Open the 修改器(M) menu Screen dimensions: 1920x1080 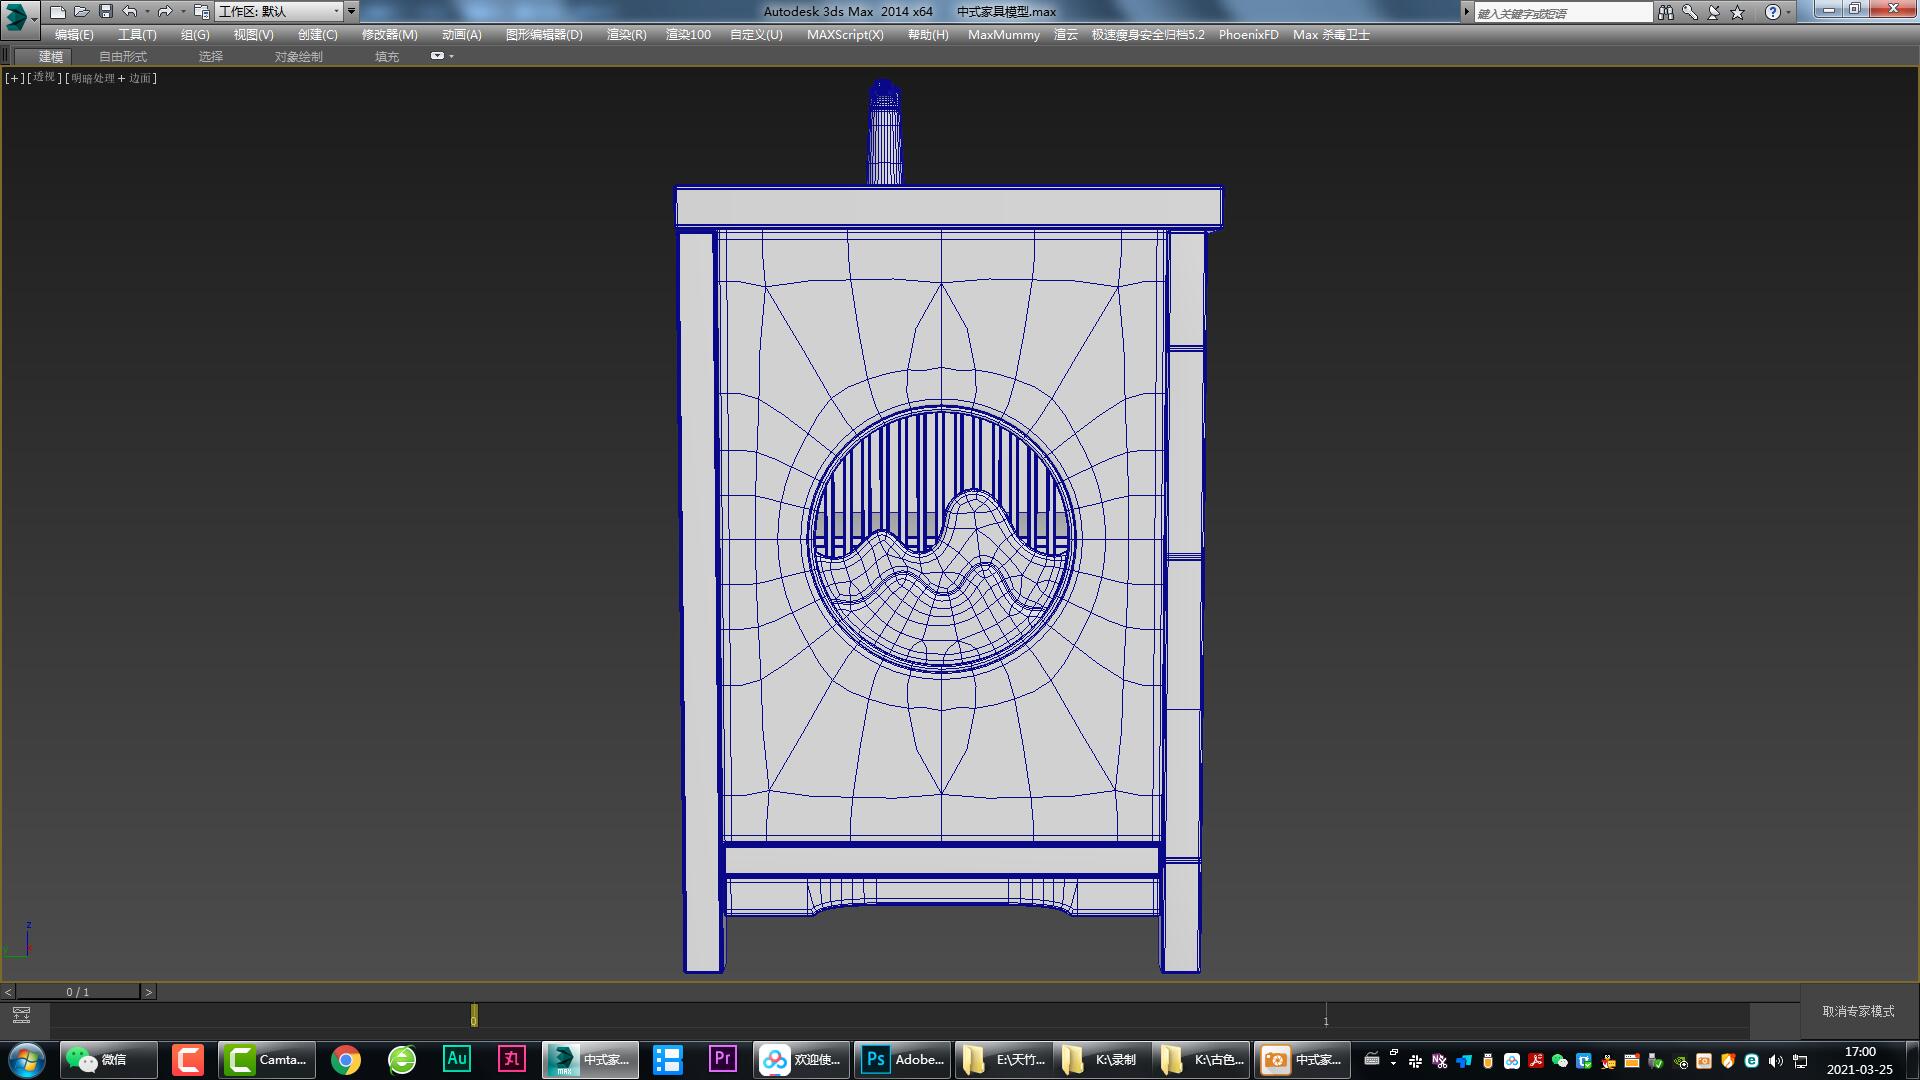(389, 35)
